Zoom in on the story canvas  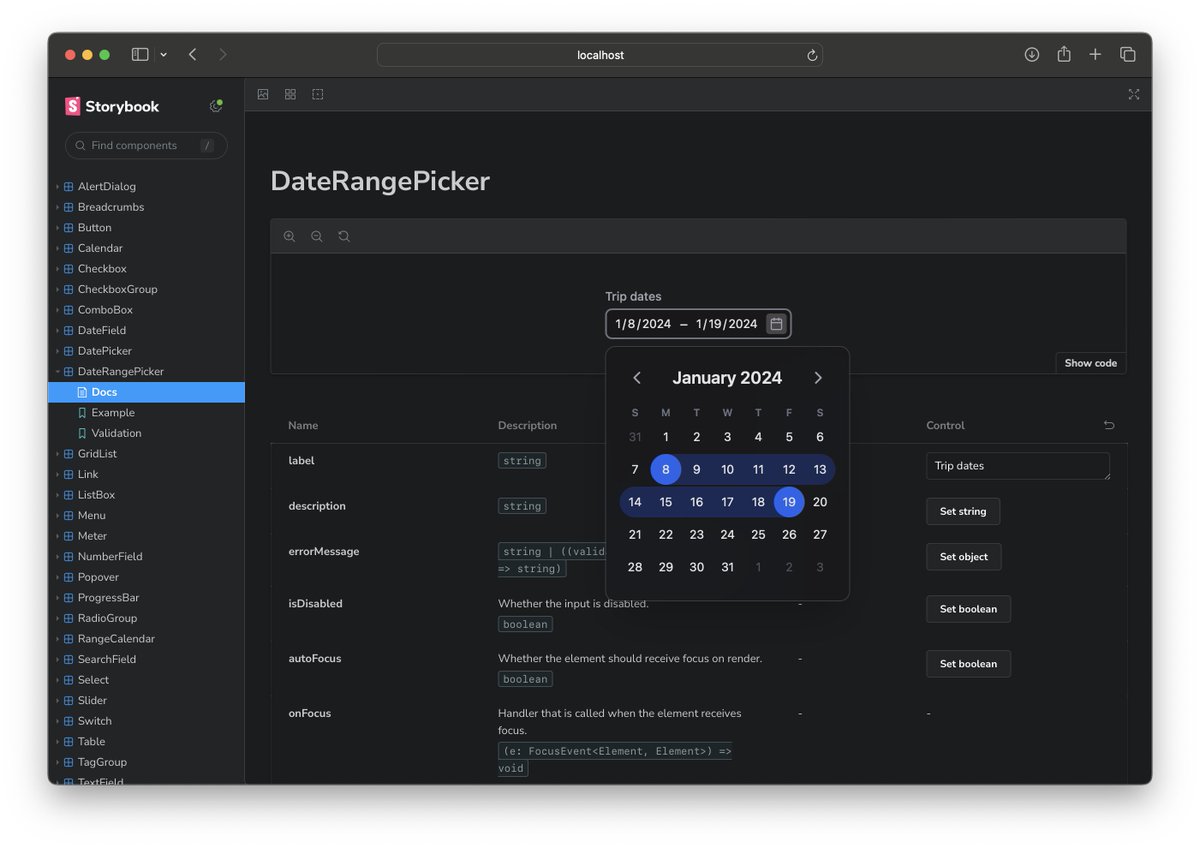(289, 237)
